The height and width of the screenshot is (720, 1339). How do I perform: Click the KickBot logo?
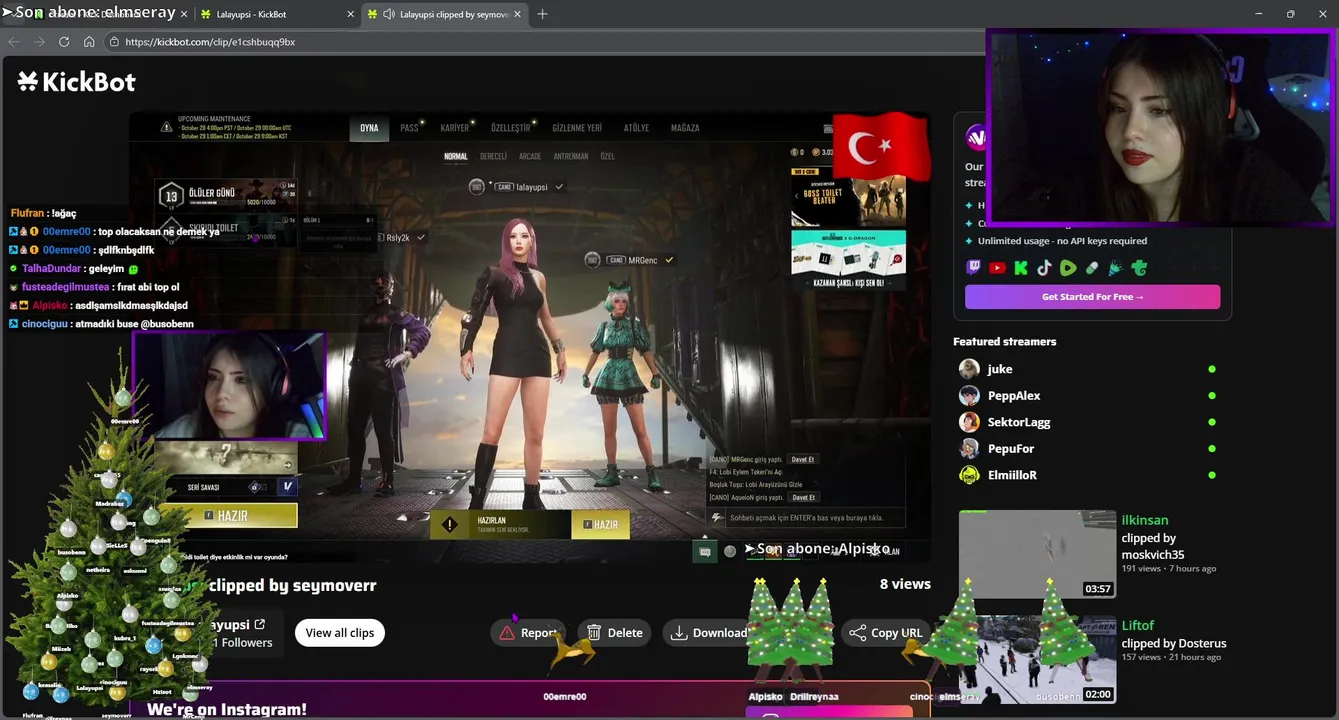click(x=76, y=82)
